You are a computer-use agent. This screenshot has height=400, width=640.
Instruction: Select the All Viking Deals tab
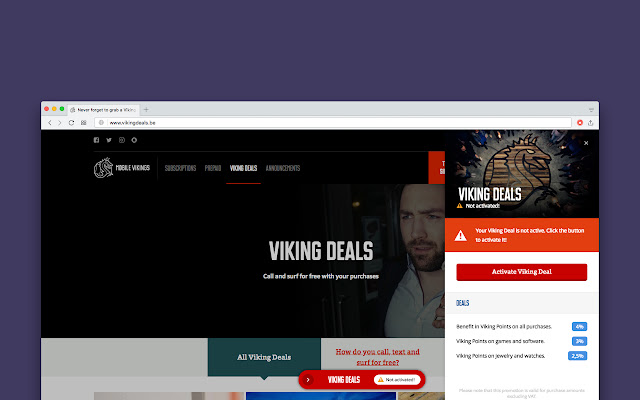264,357
